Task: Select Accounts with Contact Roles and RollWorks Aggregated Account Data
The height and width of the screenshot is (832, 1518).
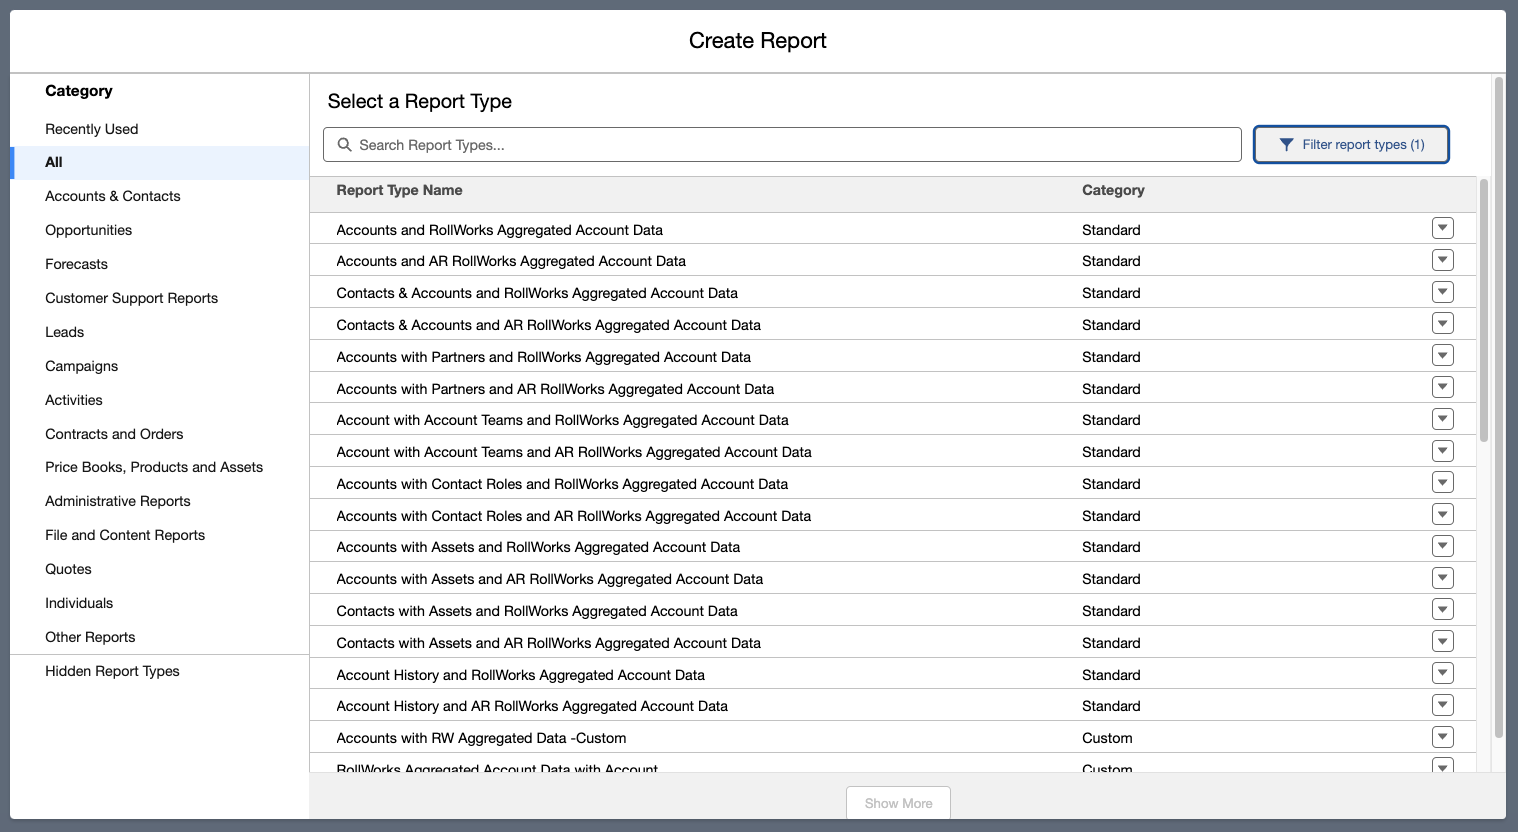Action: [x=562, y=484]
